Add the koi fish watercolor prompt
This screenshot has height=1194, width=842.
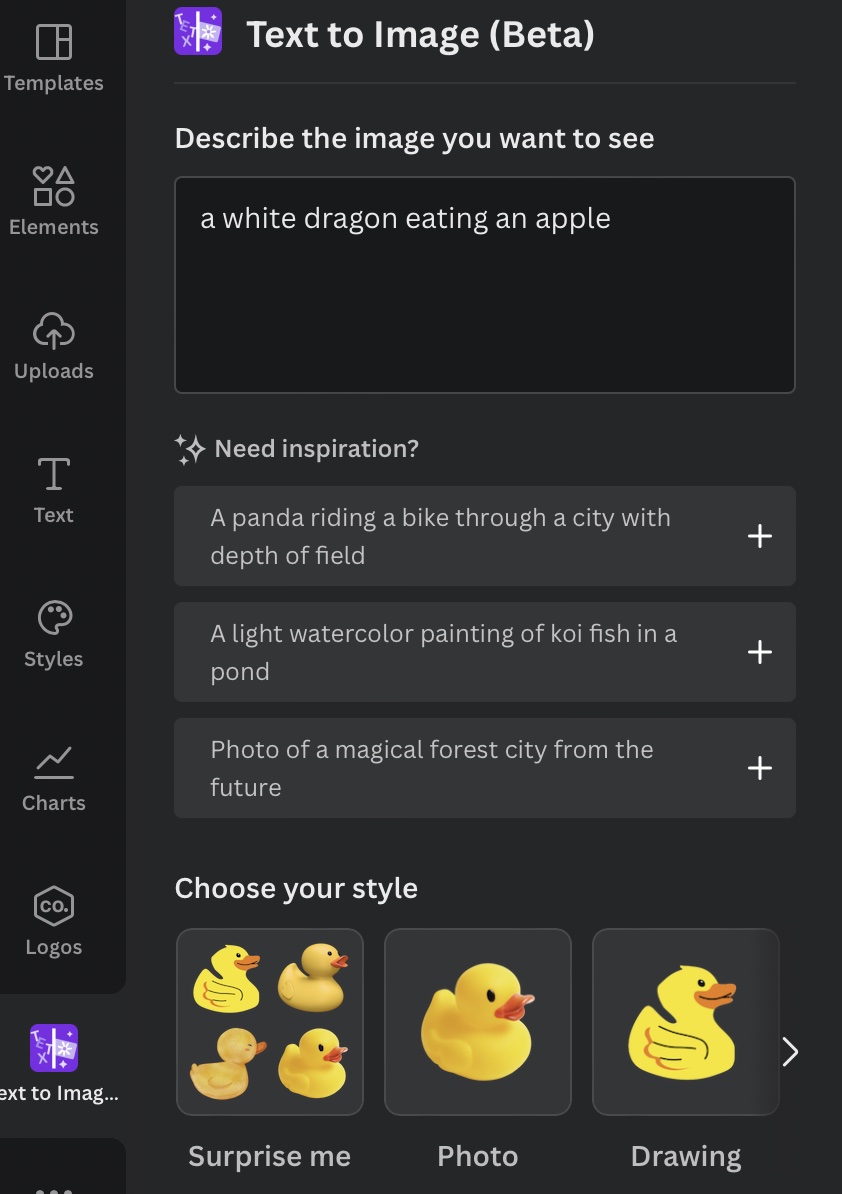click(x=760, y=652)
